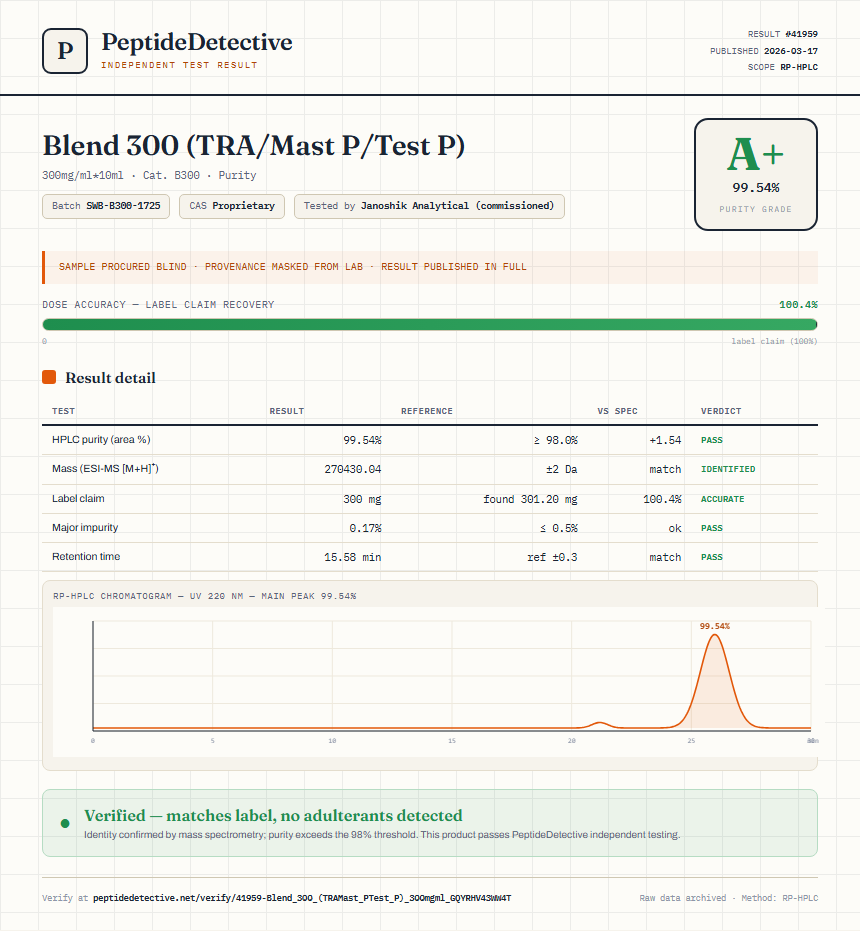Click the 15.58 min retention time value

click(x=353, y=557)
